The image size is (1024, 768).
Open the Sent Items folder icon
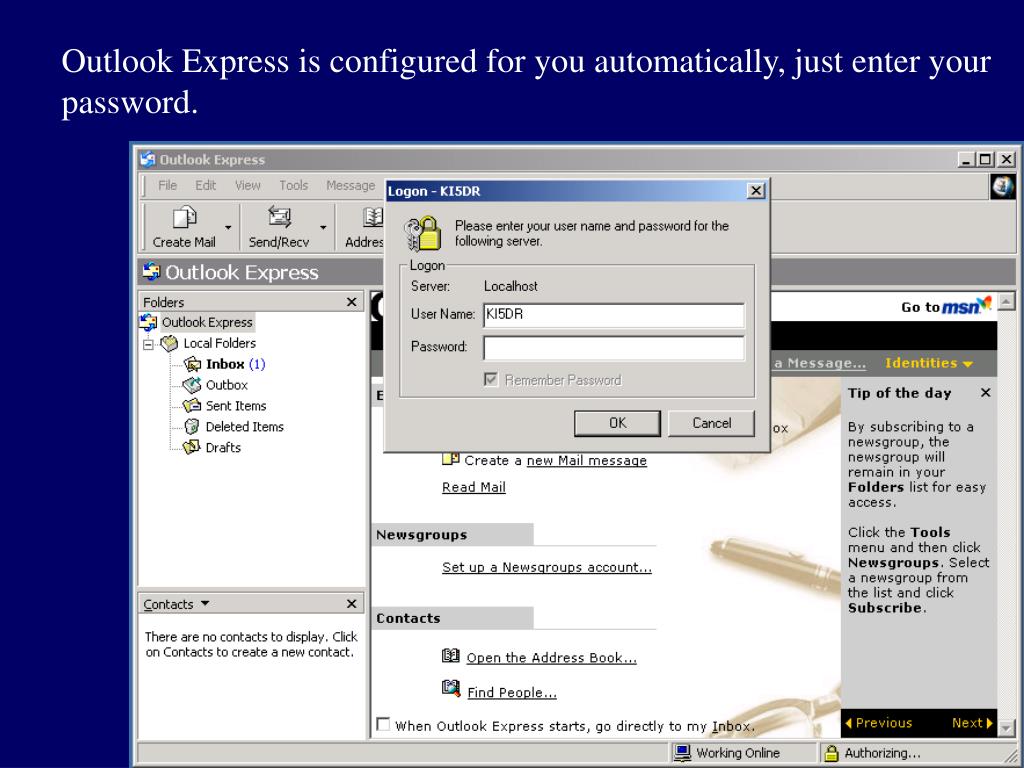(191, 406)
